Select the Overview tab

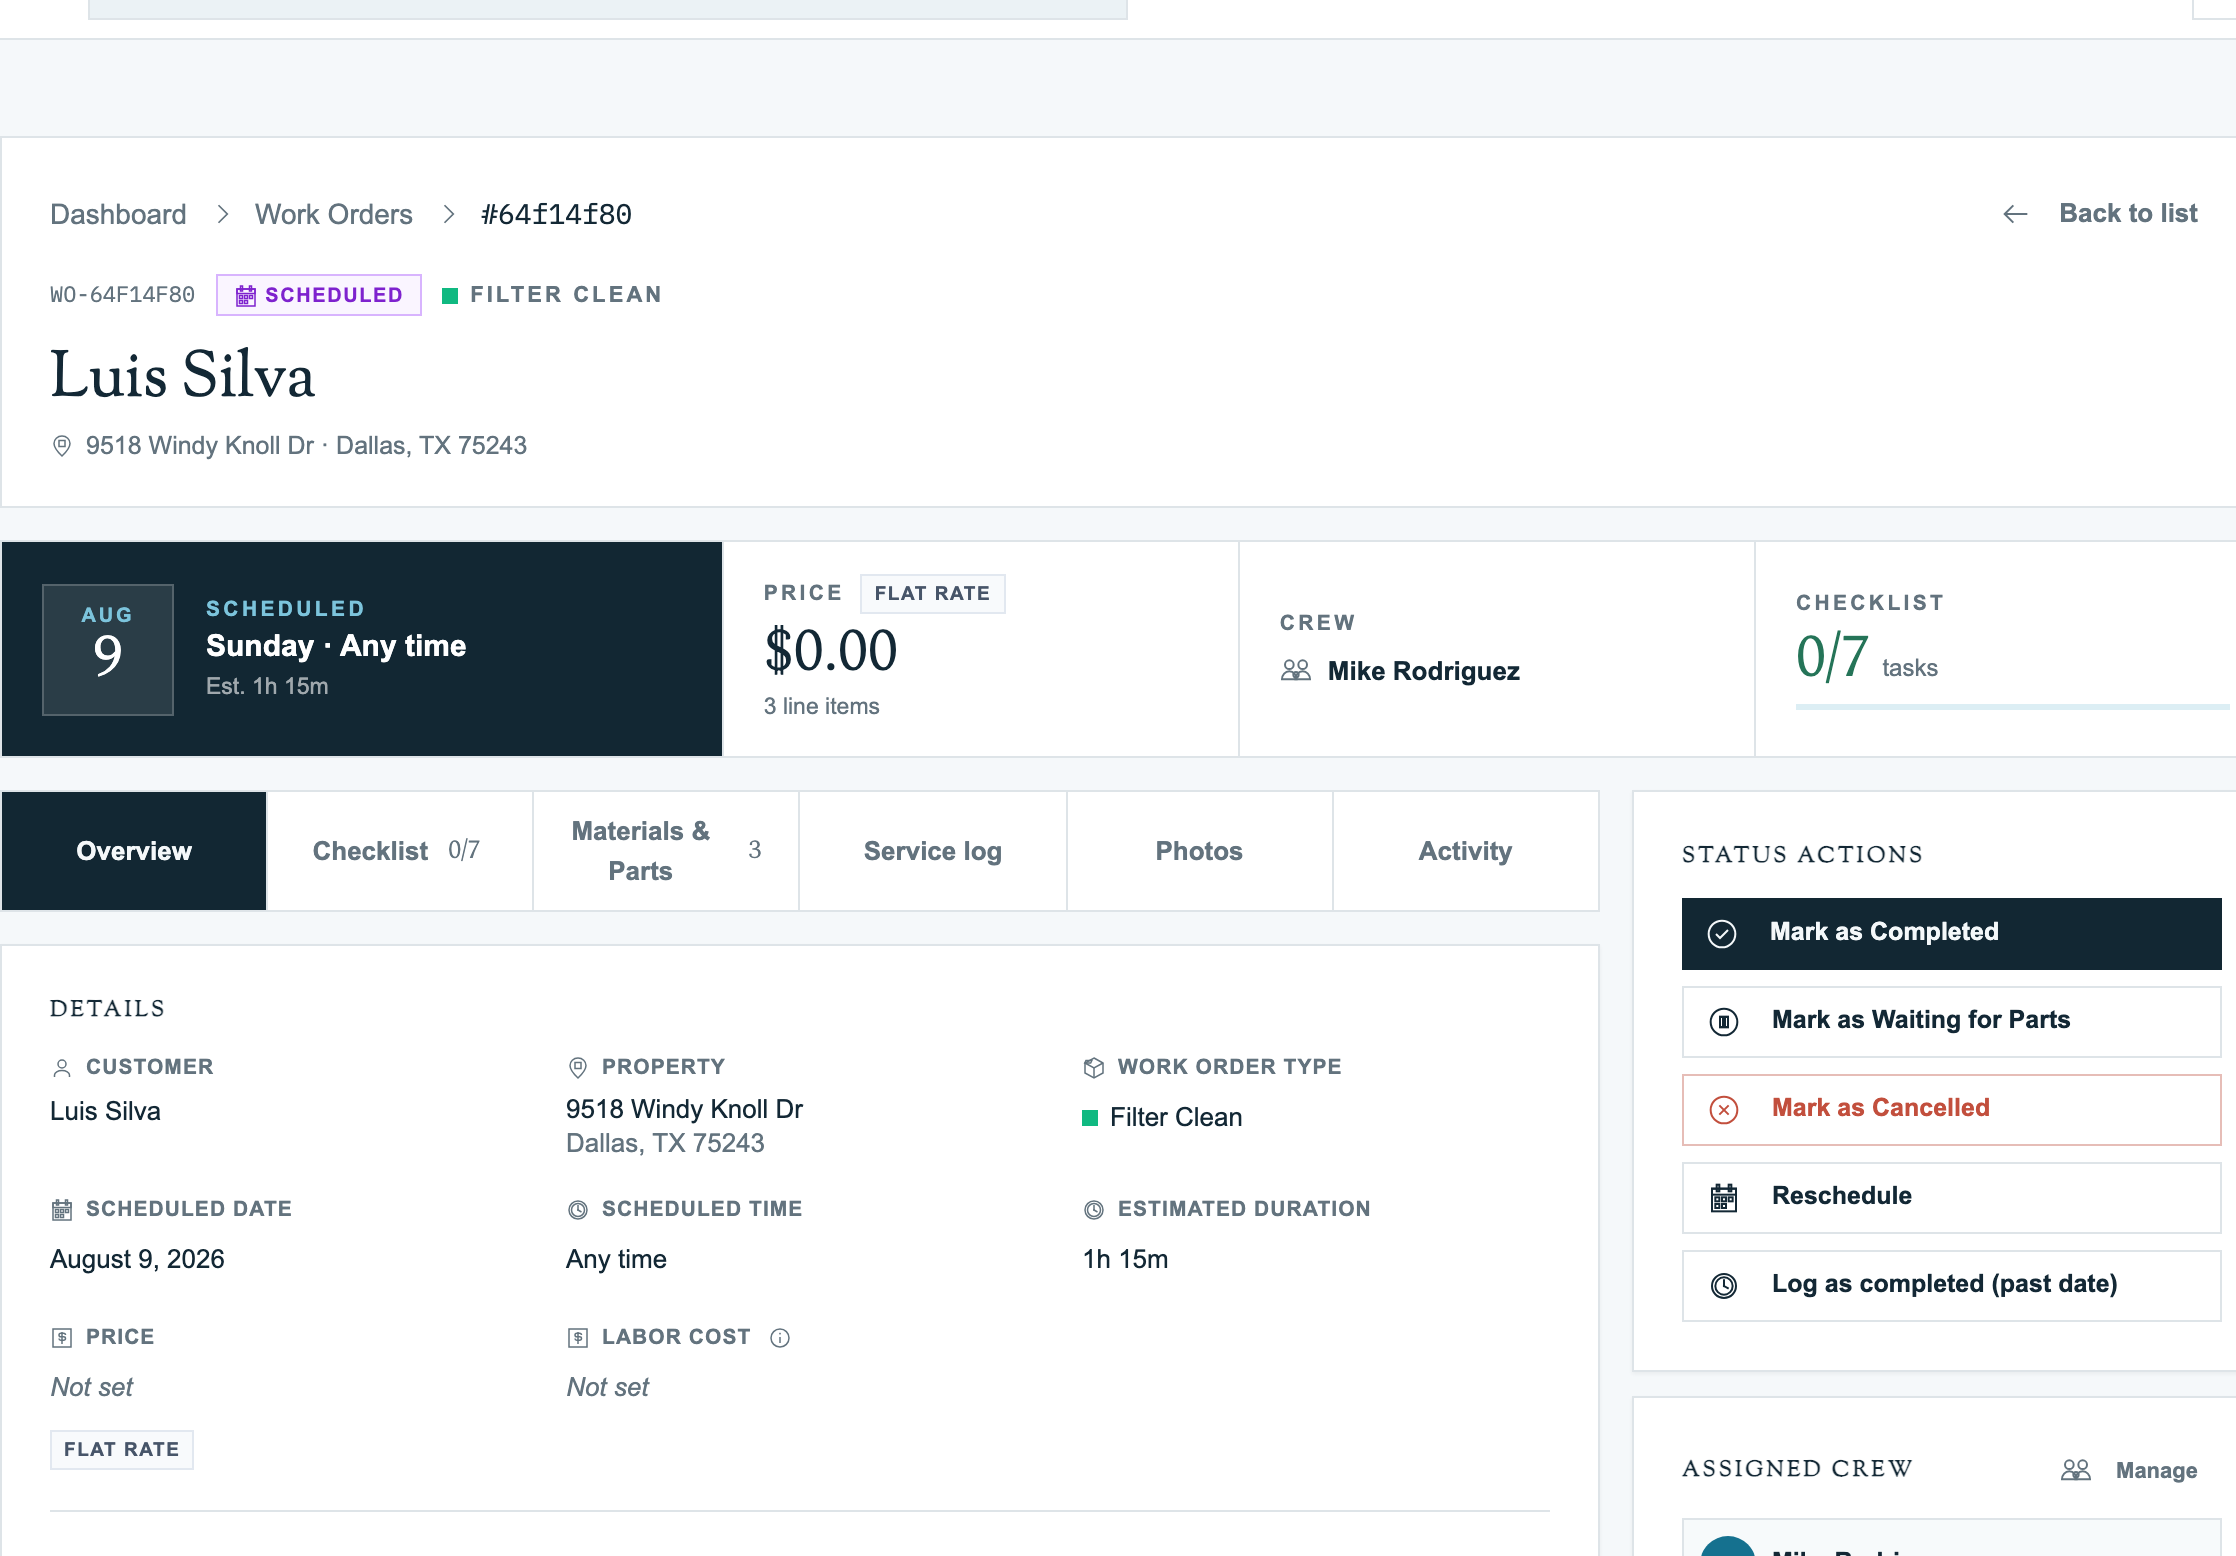pyautogui.click(x=134, y=851)
